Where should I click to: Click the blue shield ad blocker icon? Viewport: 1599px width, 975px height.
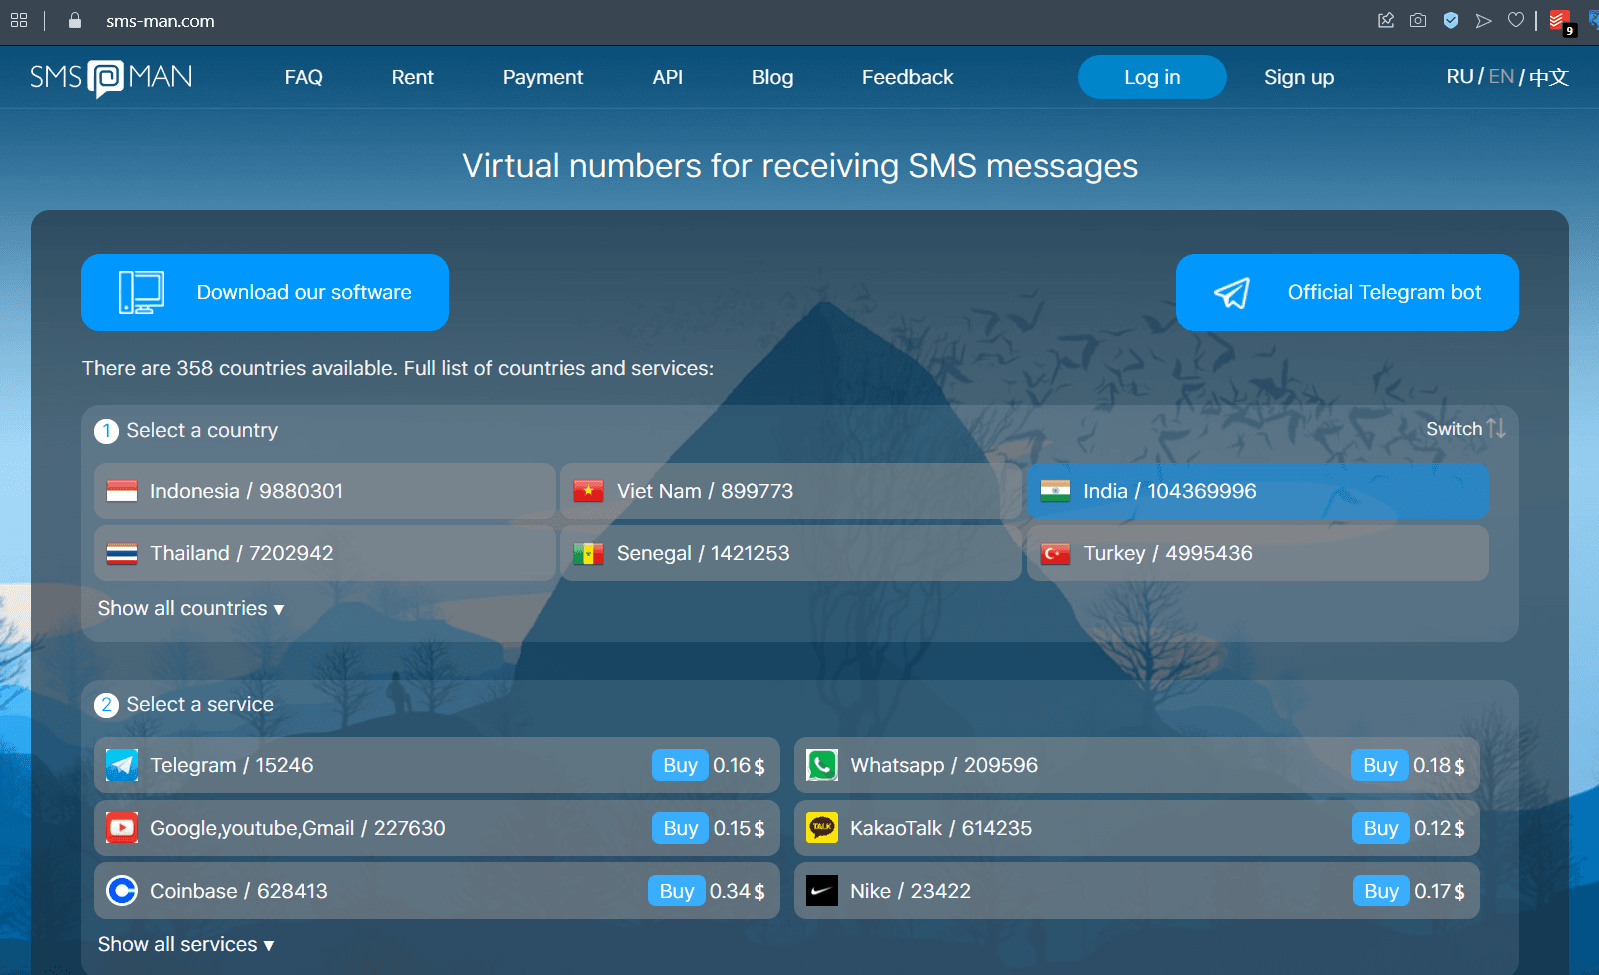(x=1451, y=20)
